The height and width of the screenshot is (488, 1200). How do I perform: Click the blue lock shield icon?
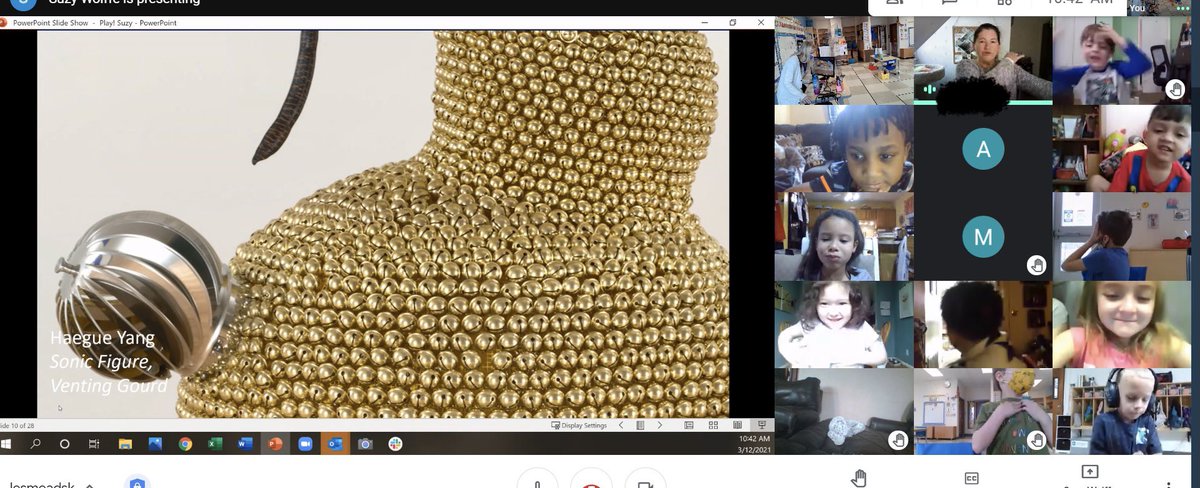137,482
